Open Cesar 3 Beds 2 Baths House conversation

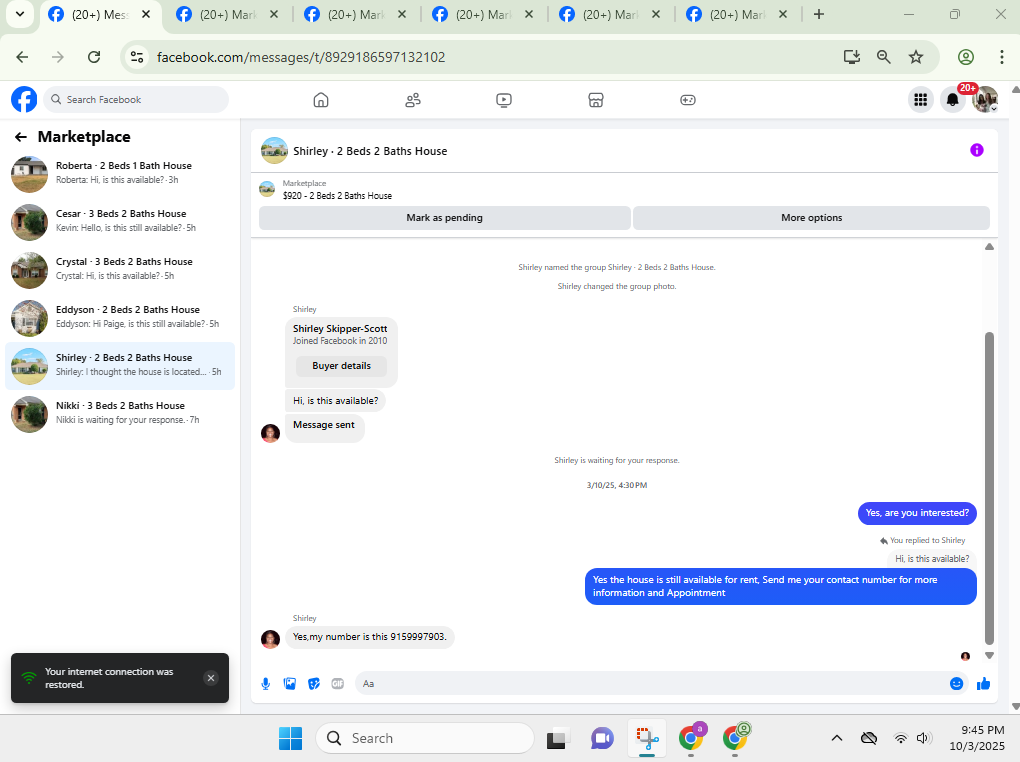tap(120, 223)
